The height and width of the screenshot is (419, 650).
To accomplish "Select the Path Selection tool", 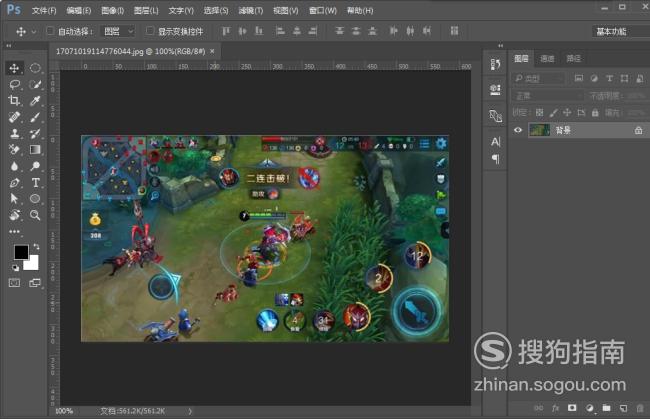I will coord(14,199).
